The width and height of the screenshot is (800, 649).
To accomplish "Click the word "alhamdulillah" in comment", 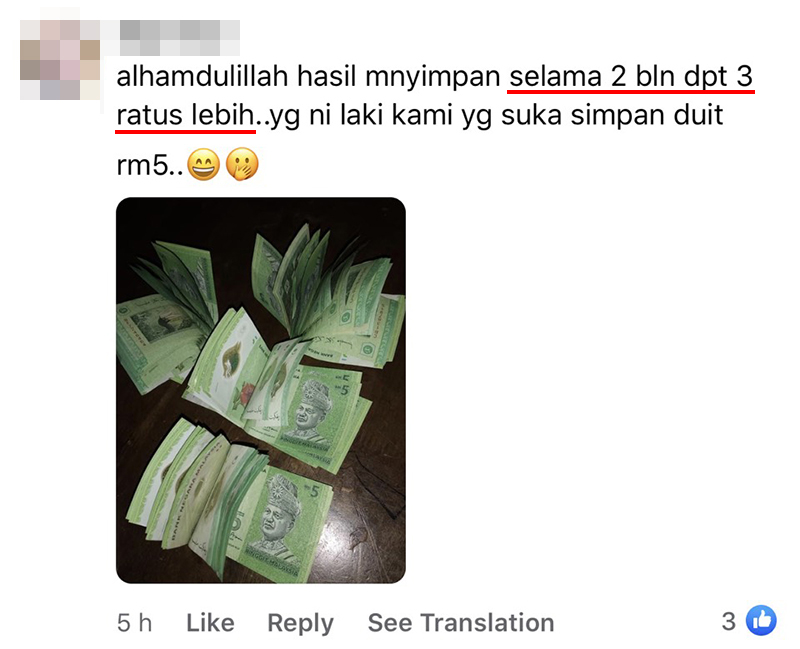I will pos(203,77).
